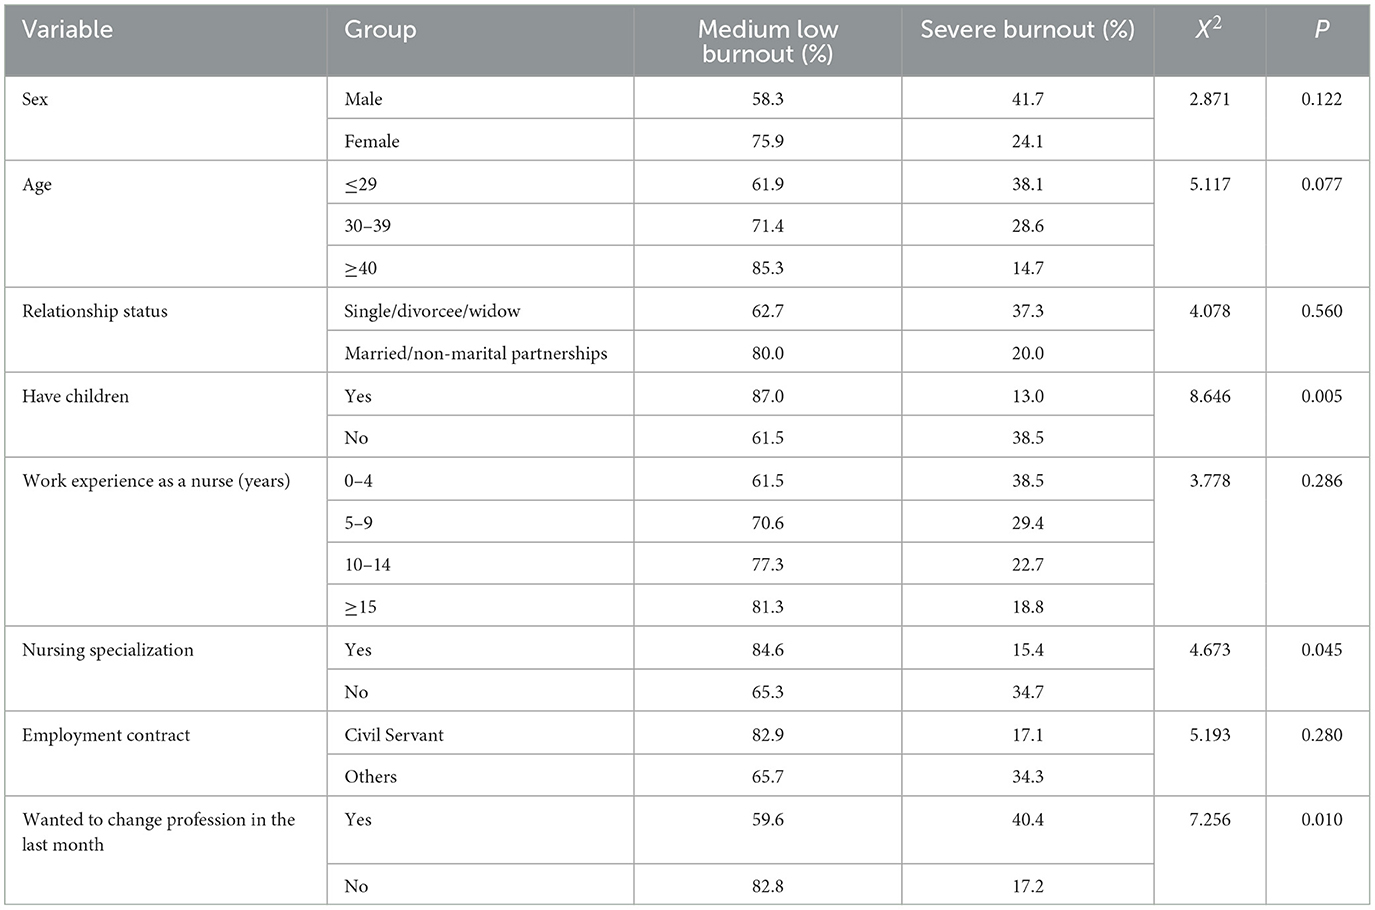Click the Single/divorcee/widow group cell

click(432, 311)
